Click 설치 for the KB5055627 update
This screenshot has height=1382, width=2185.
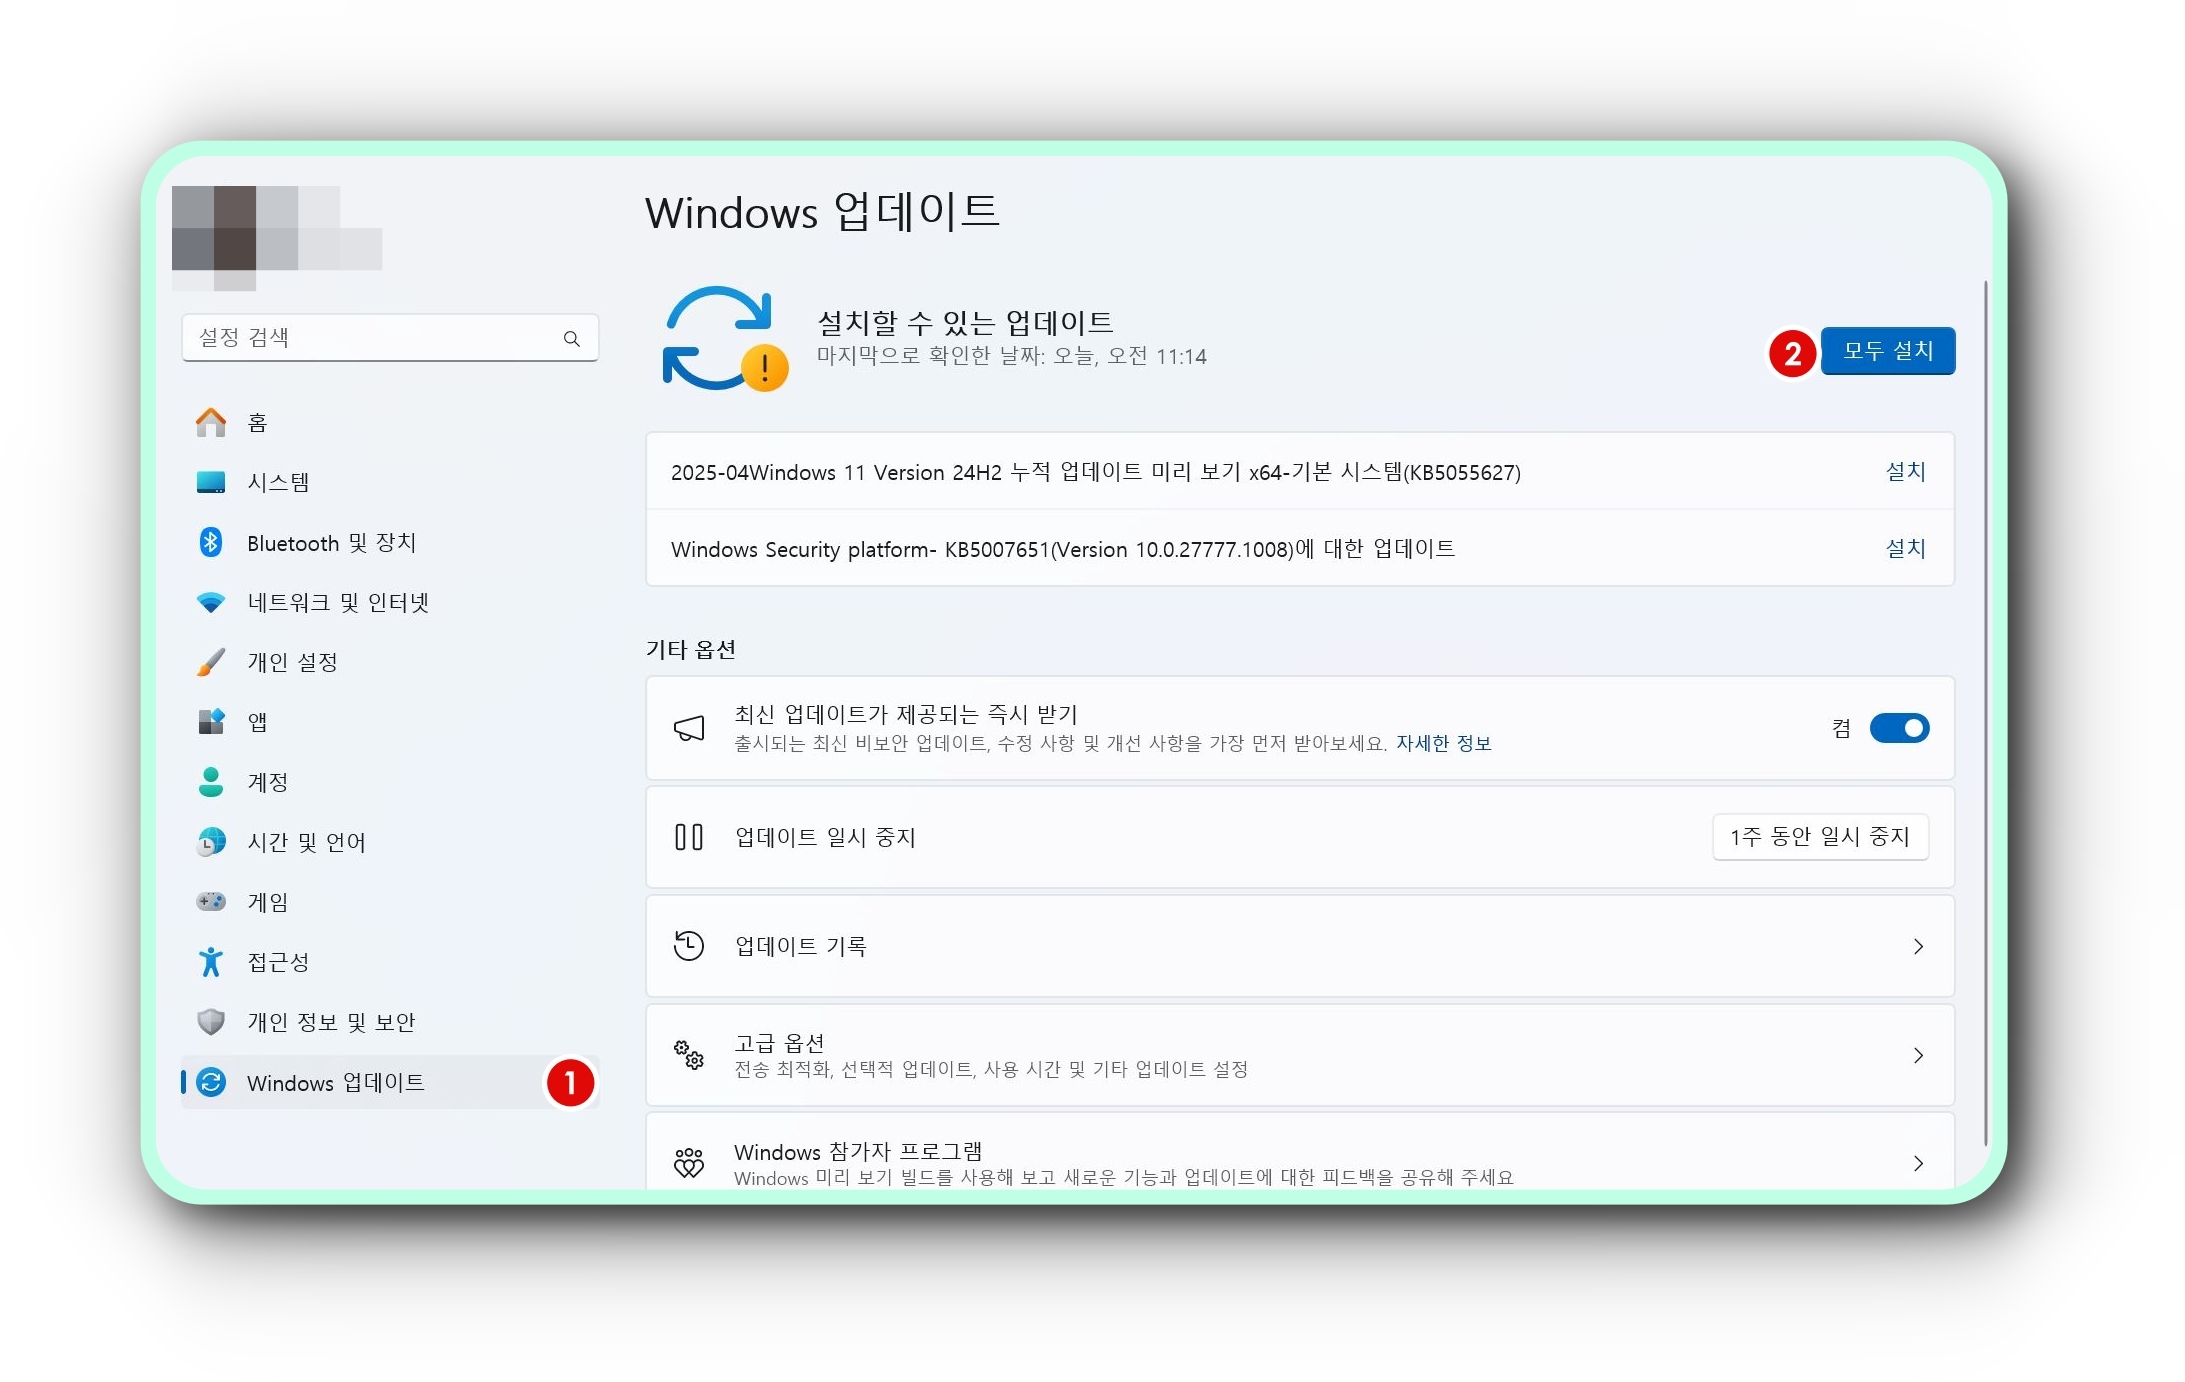click(1905, 471)
